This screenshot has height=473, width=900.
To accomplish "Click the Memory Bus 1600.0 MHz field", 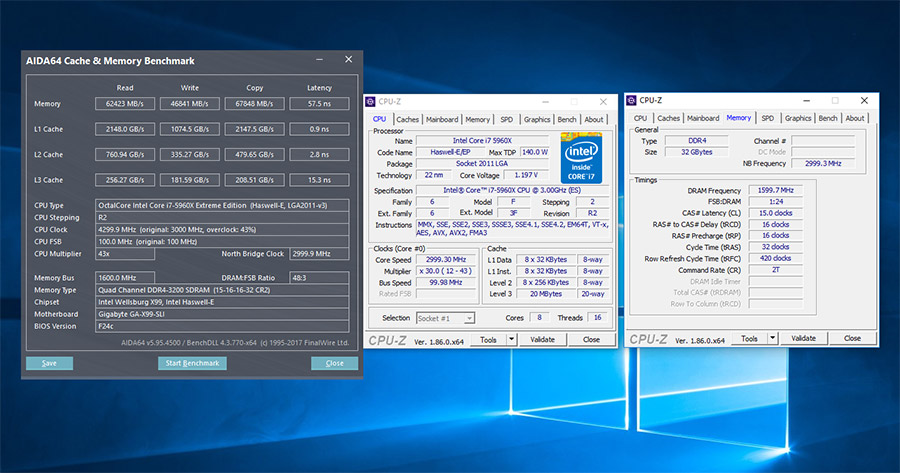I will (125, 278).
